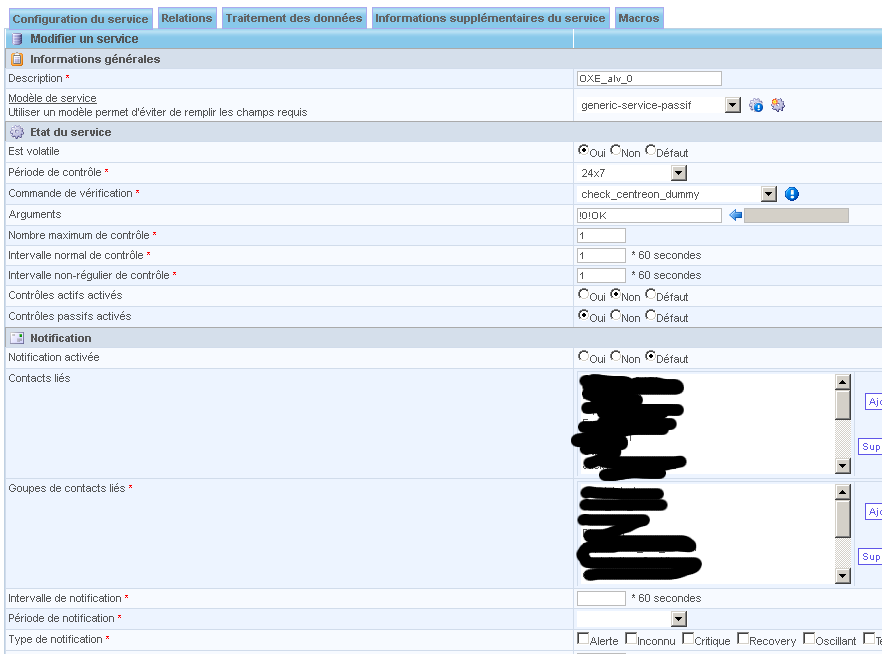Screen dimensions: 882x654
Task: Open the check_centreon_dummy command dropdown
Action: point(768,194)
